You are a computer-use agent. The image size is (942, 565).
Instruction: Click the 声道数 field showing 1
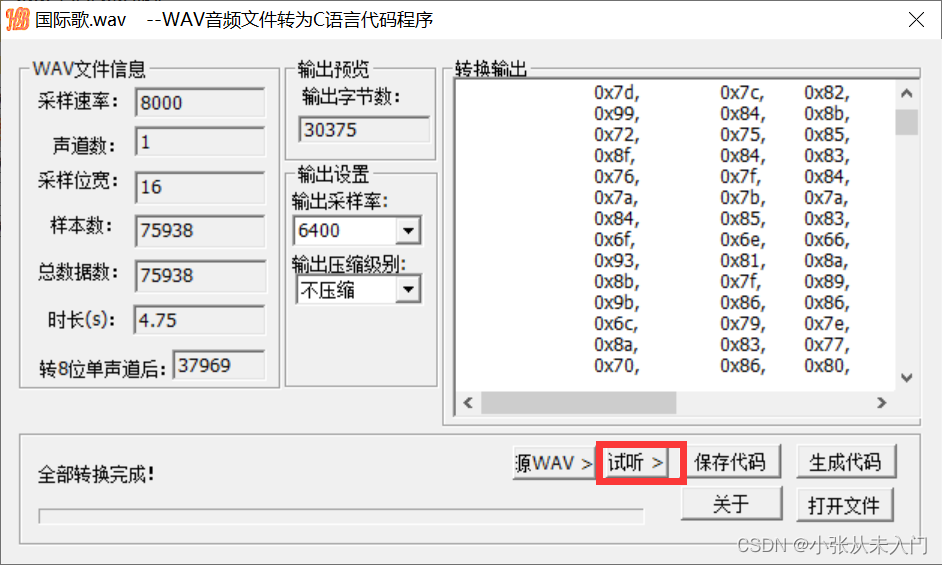pyautogui.click(x=200, y=142)
